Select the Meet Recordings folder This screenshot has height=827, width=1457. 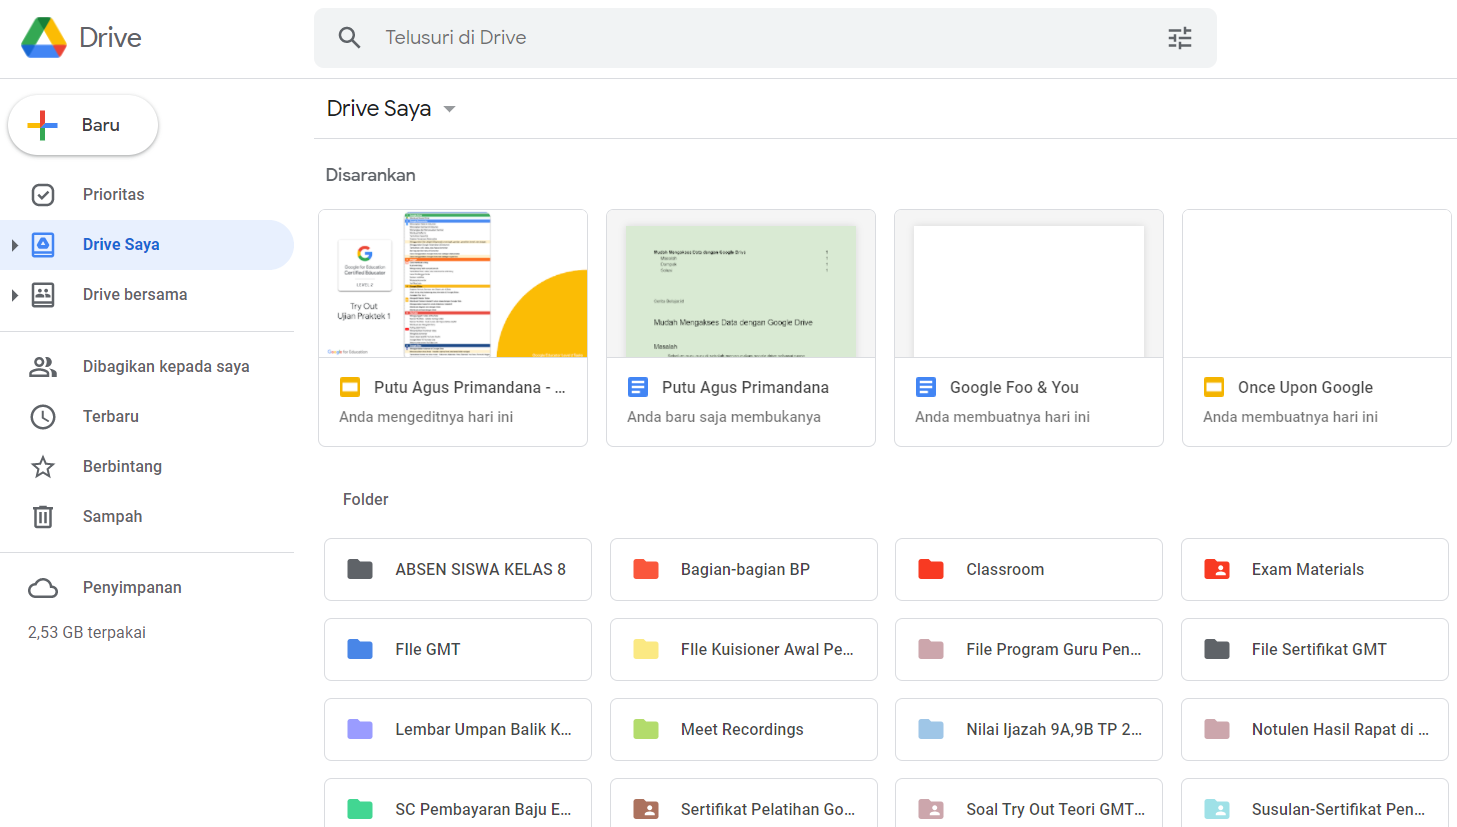pyautogui.click(x=744, y=729)
